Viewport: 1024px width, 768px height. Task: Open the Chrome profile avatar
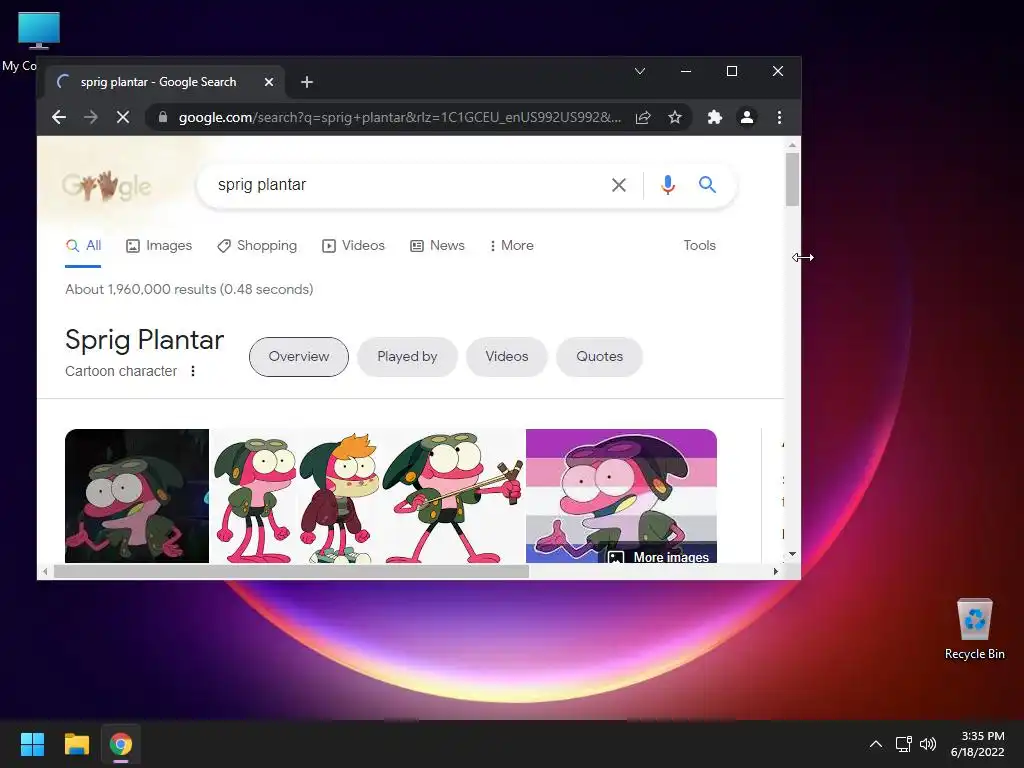[x=746, y=118]
